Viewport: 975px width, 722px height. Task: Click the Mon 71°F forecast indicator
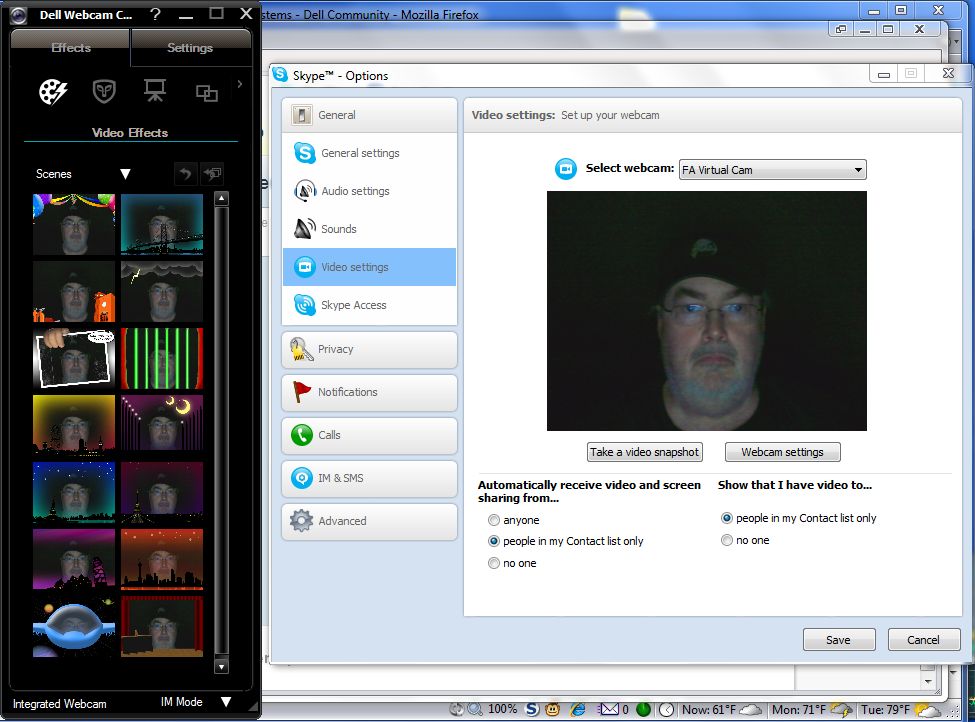tap(811, 710)
